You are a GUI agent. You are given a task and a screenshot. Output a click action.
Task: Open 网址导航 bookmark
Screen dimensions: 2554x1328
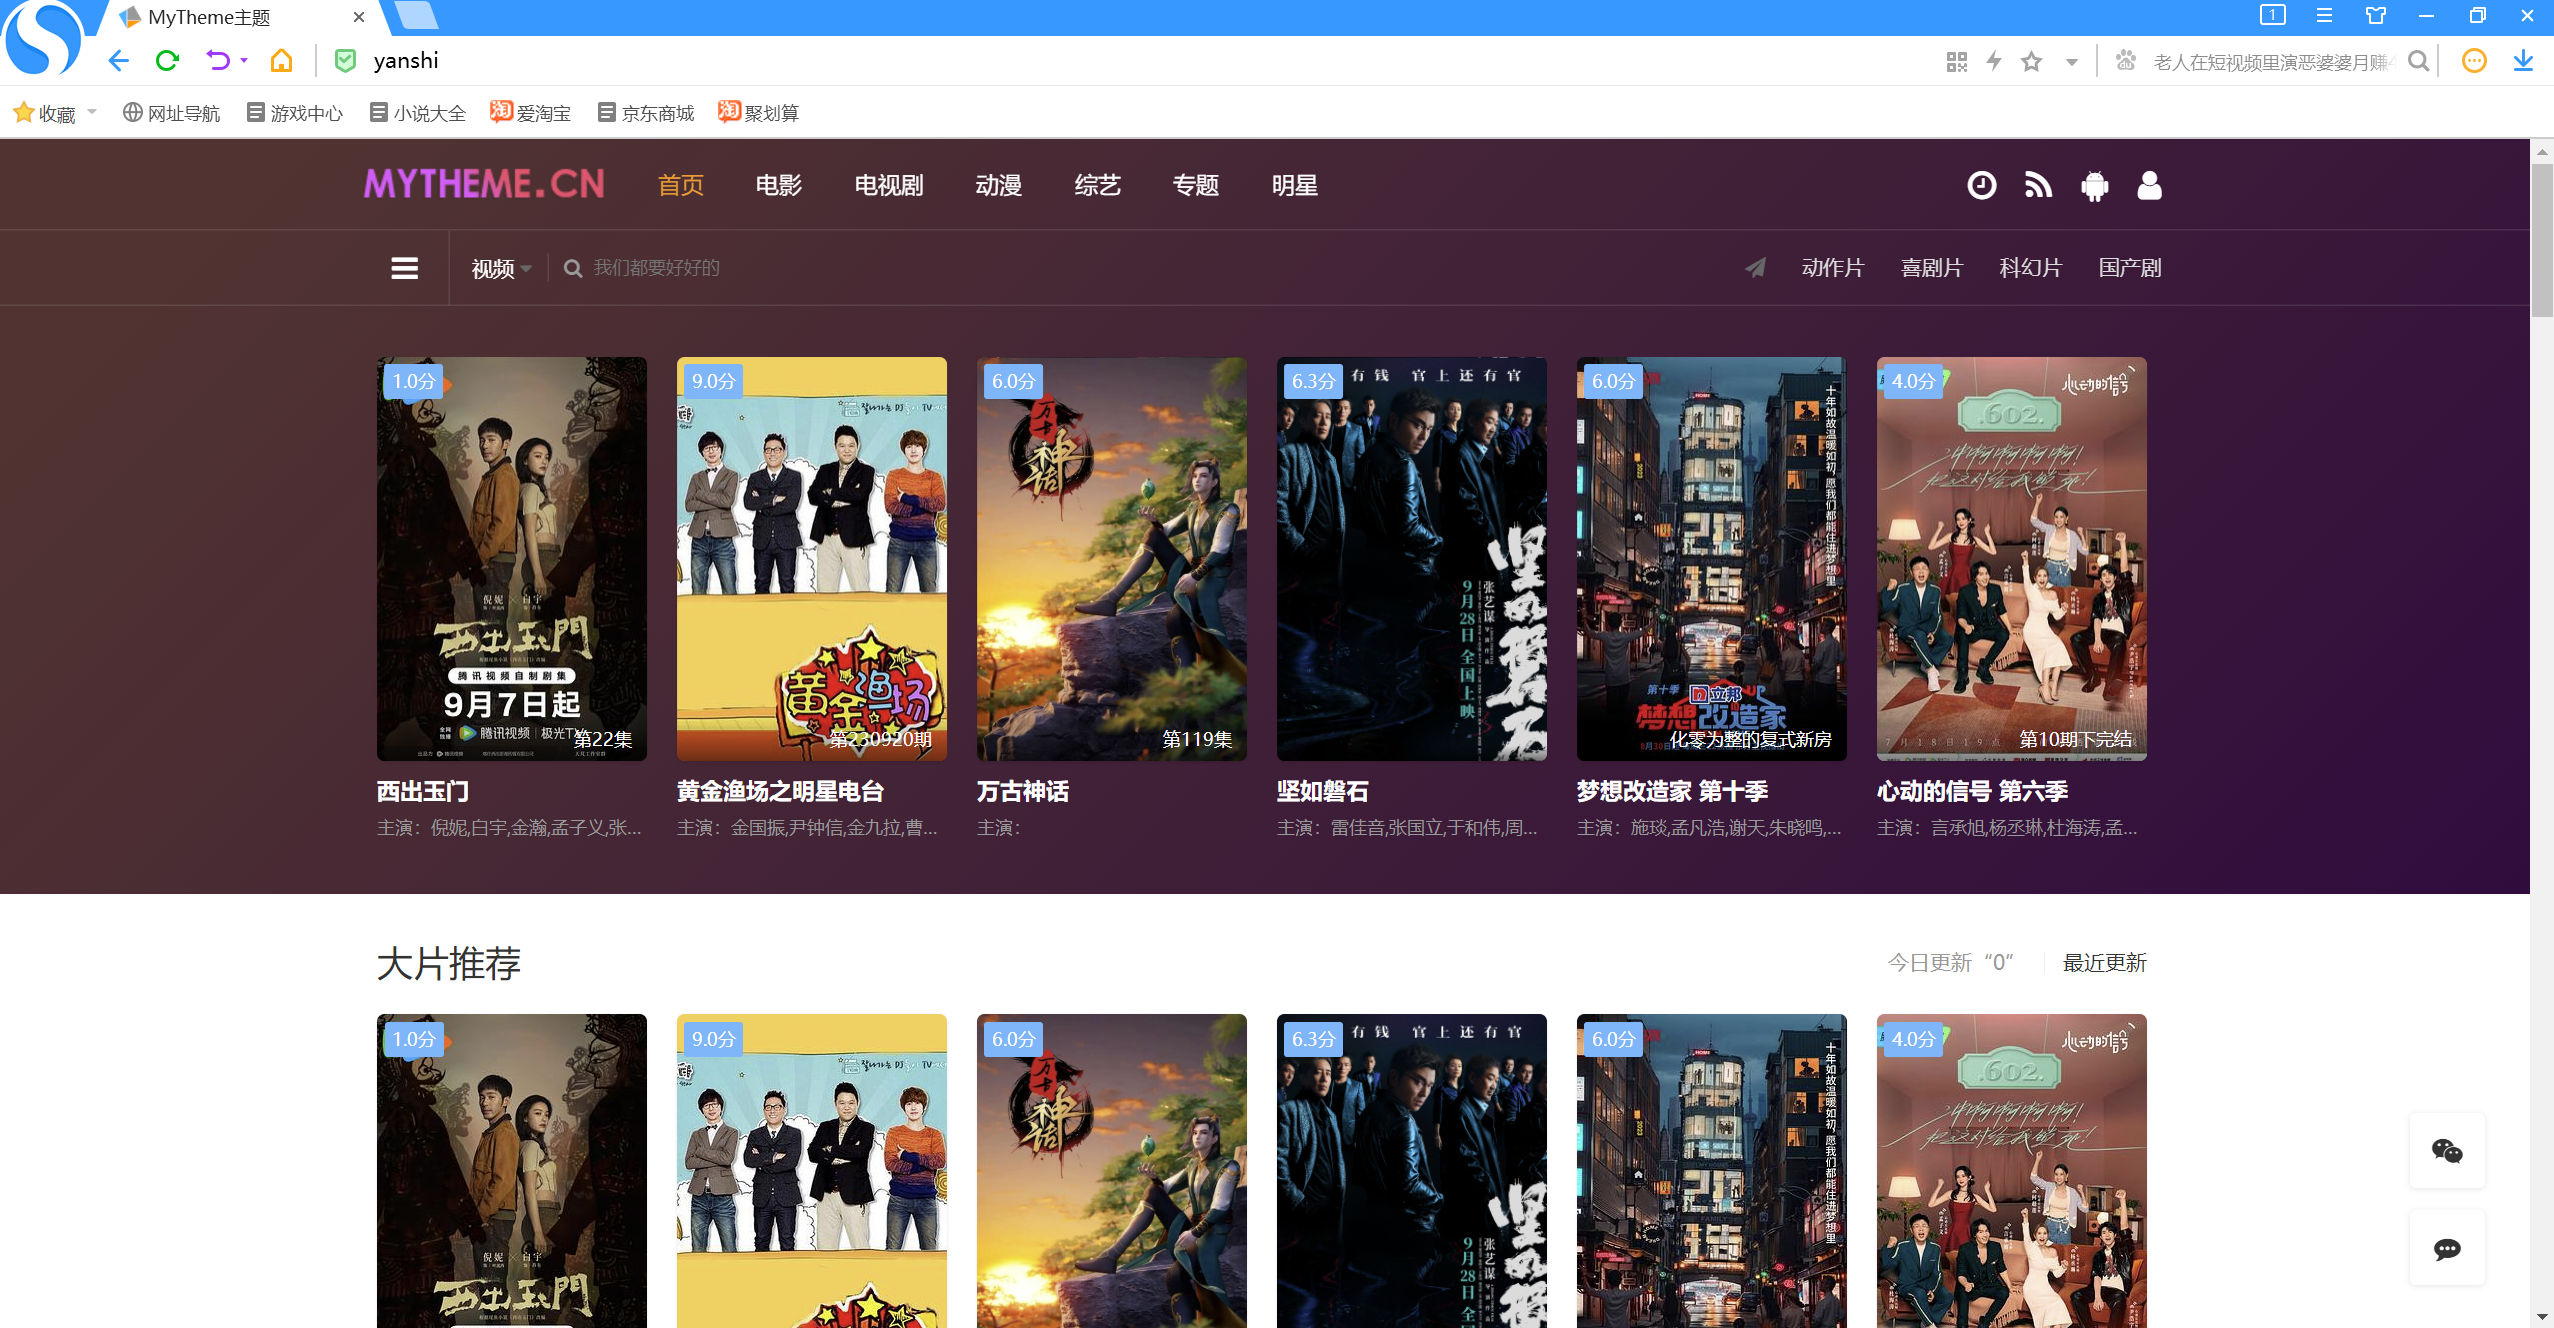[171, 113]
